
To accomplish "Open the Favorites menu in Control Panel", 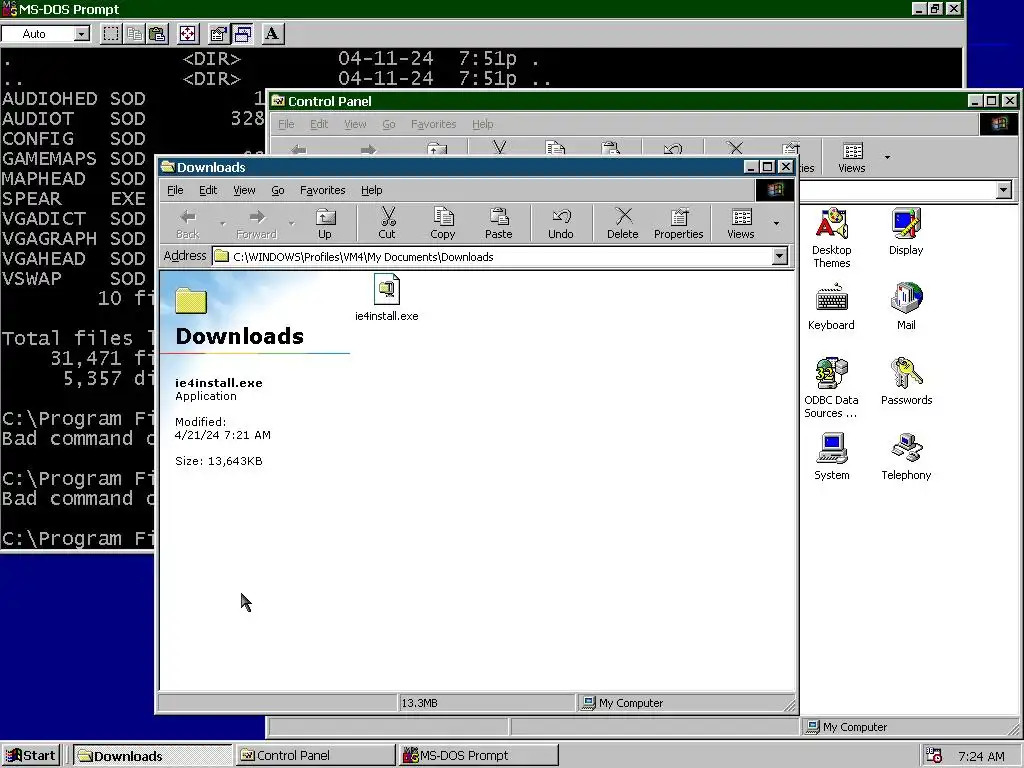I will tap(433, 124).
